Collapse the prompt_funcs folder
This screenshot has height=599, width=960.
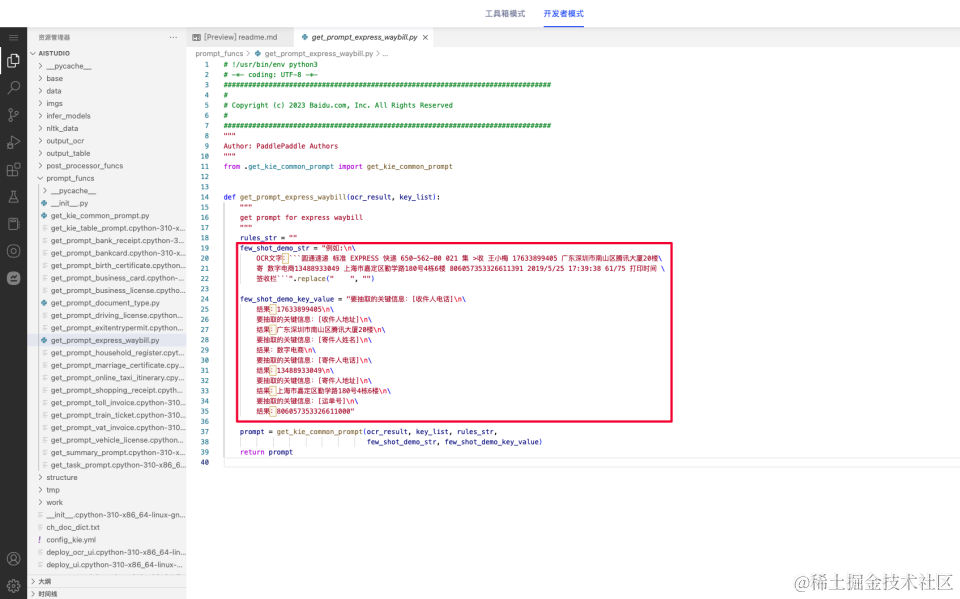click(x=70, y=178)
